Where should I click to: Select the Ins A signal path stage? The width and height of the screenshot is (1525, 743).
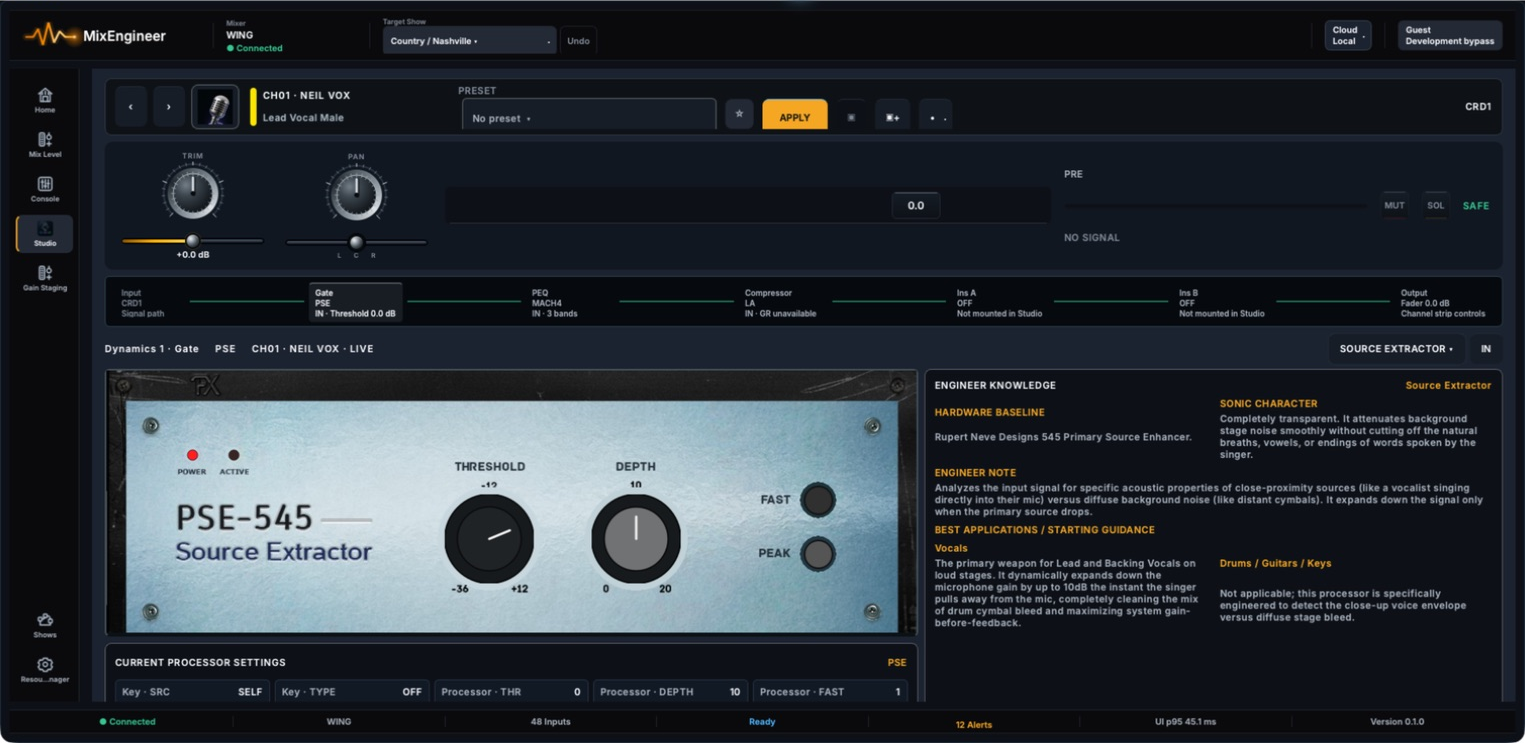999,303
